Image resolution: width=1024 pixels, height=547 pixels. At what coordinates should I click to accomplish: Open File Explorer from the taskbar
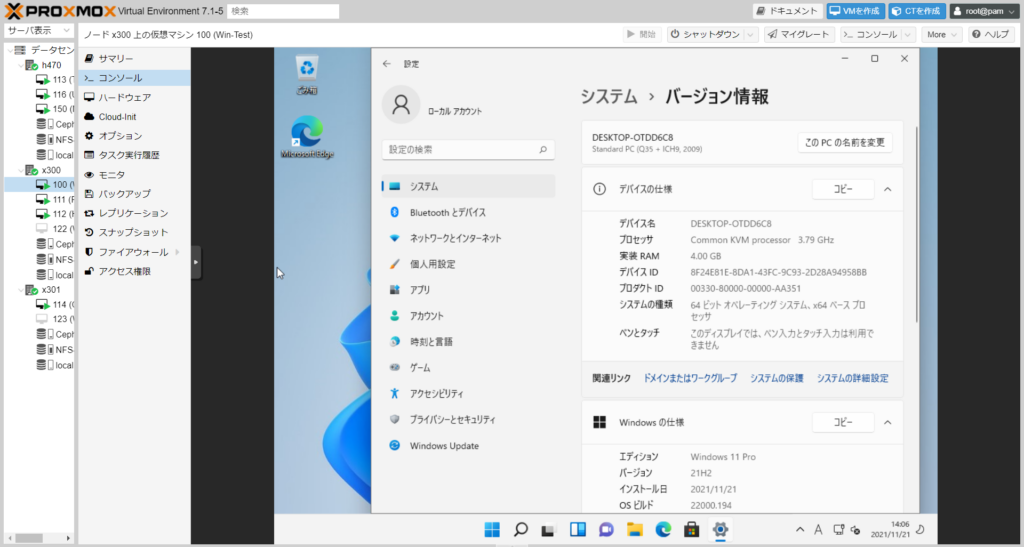pos(634,530)
